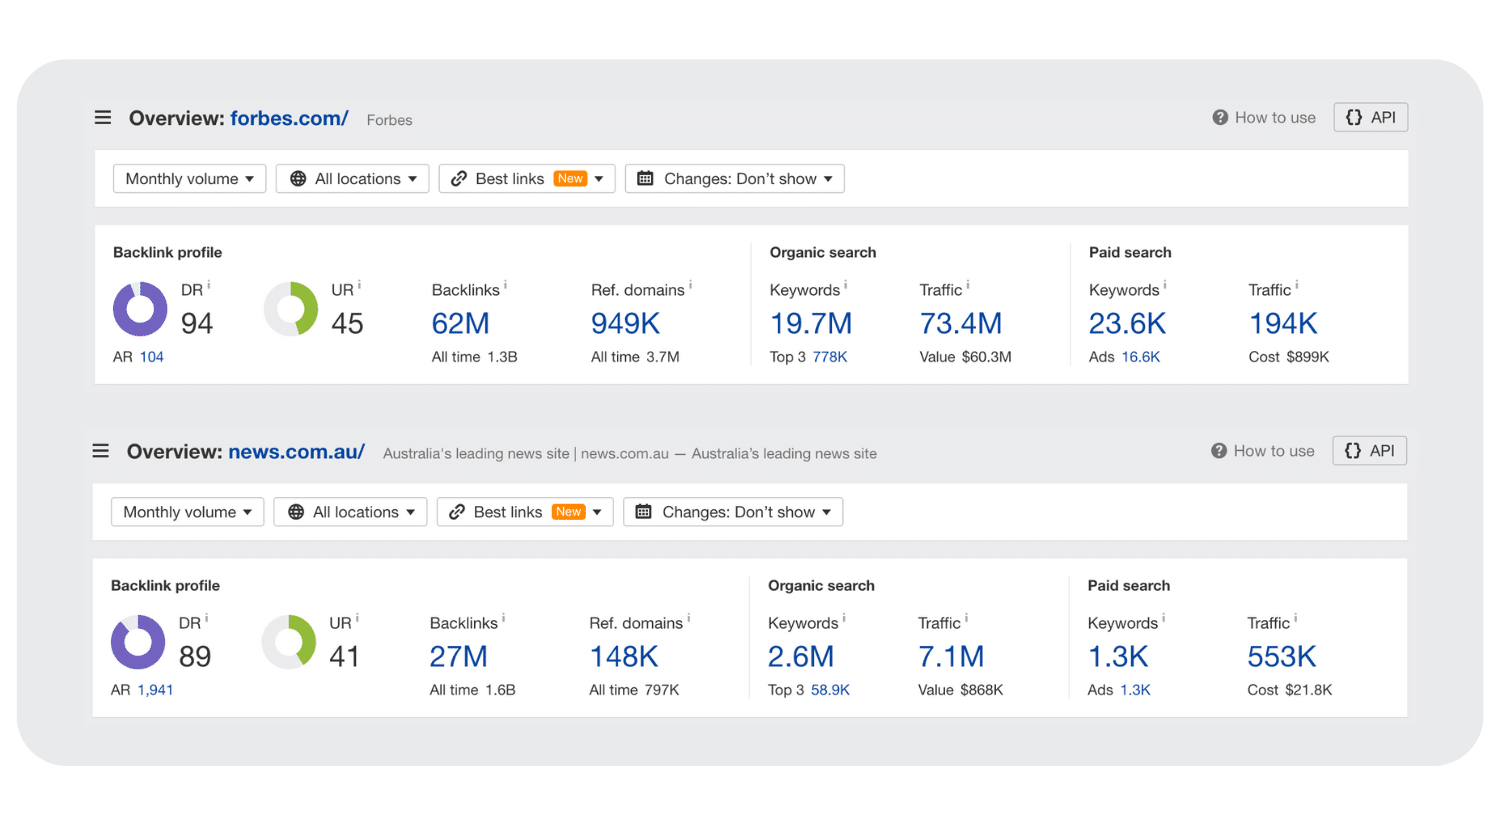Click the purple DR 89 donut chart
The image size is (1500, 825).
[138, 642]
